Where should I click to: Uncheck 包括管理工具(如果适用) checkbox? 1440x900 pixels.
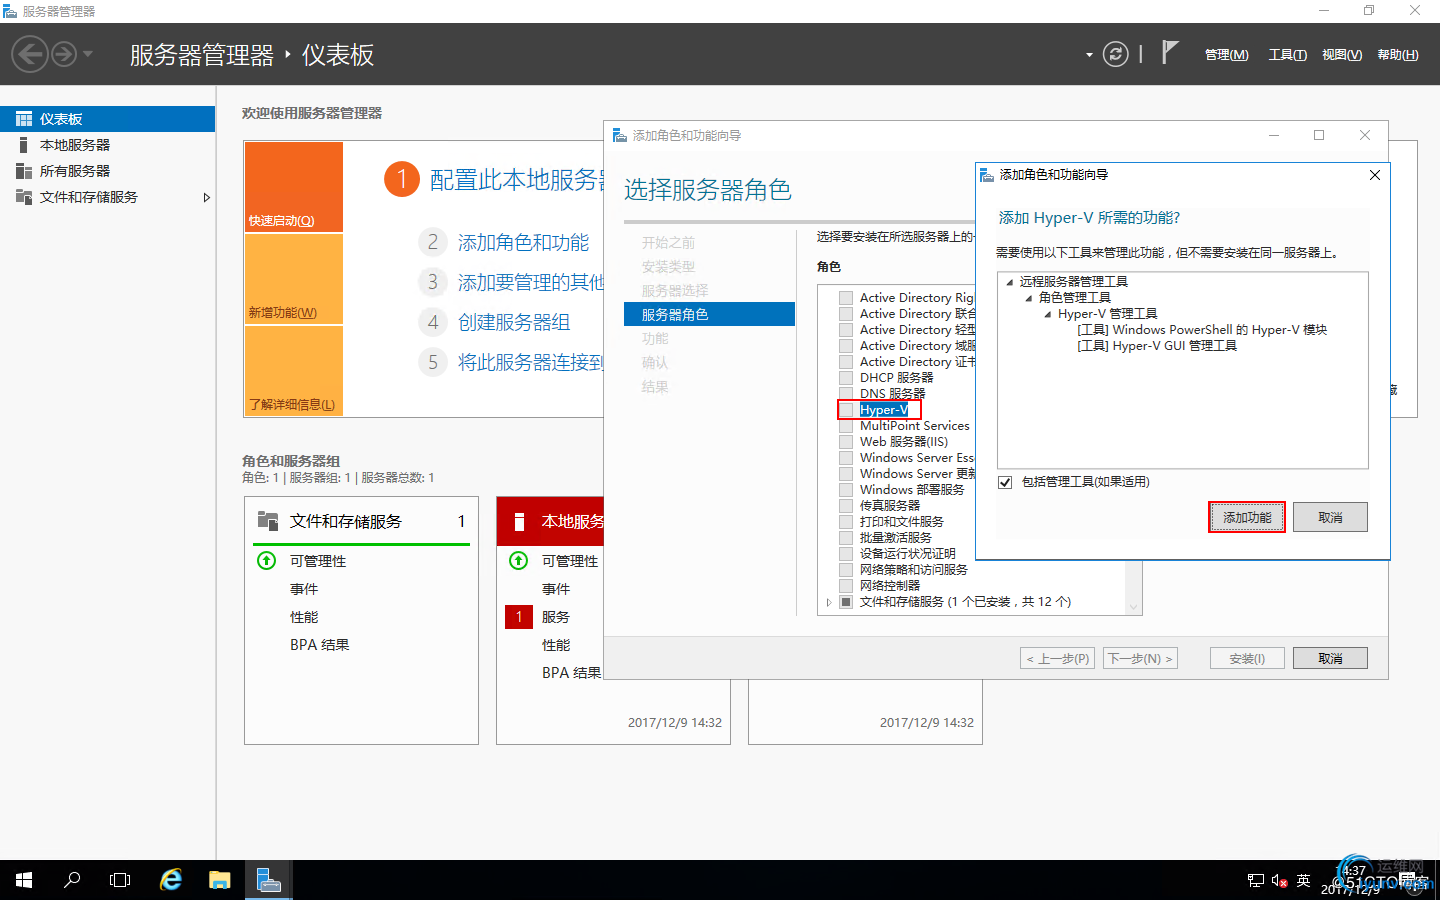1005,482
